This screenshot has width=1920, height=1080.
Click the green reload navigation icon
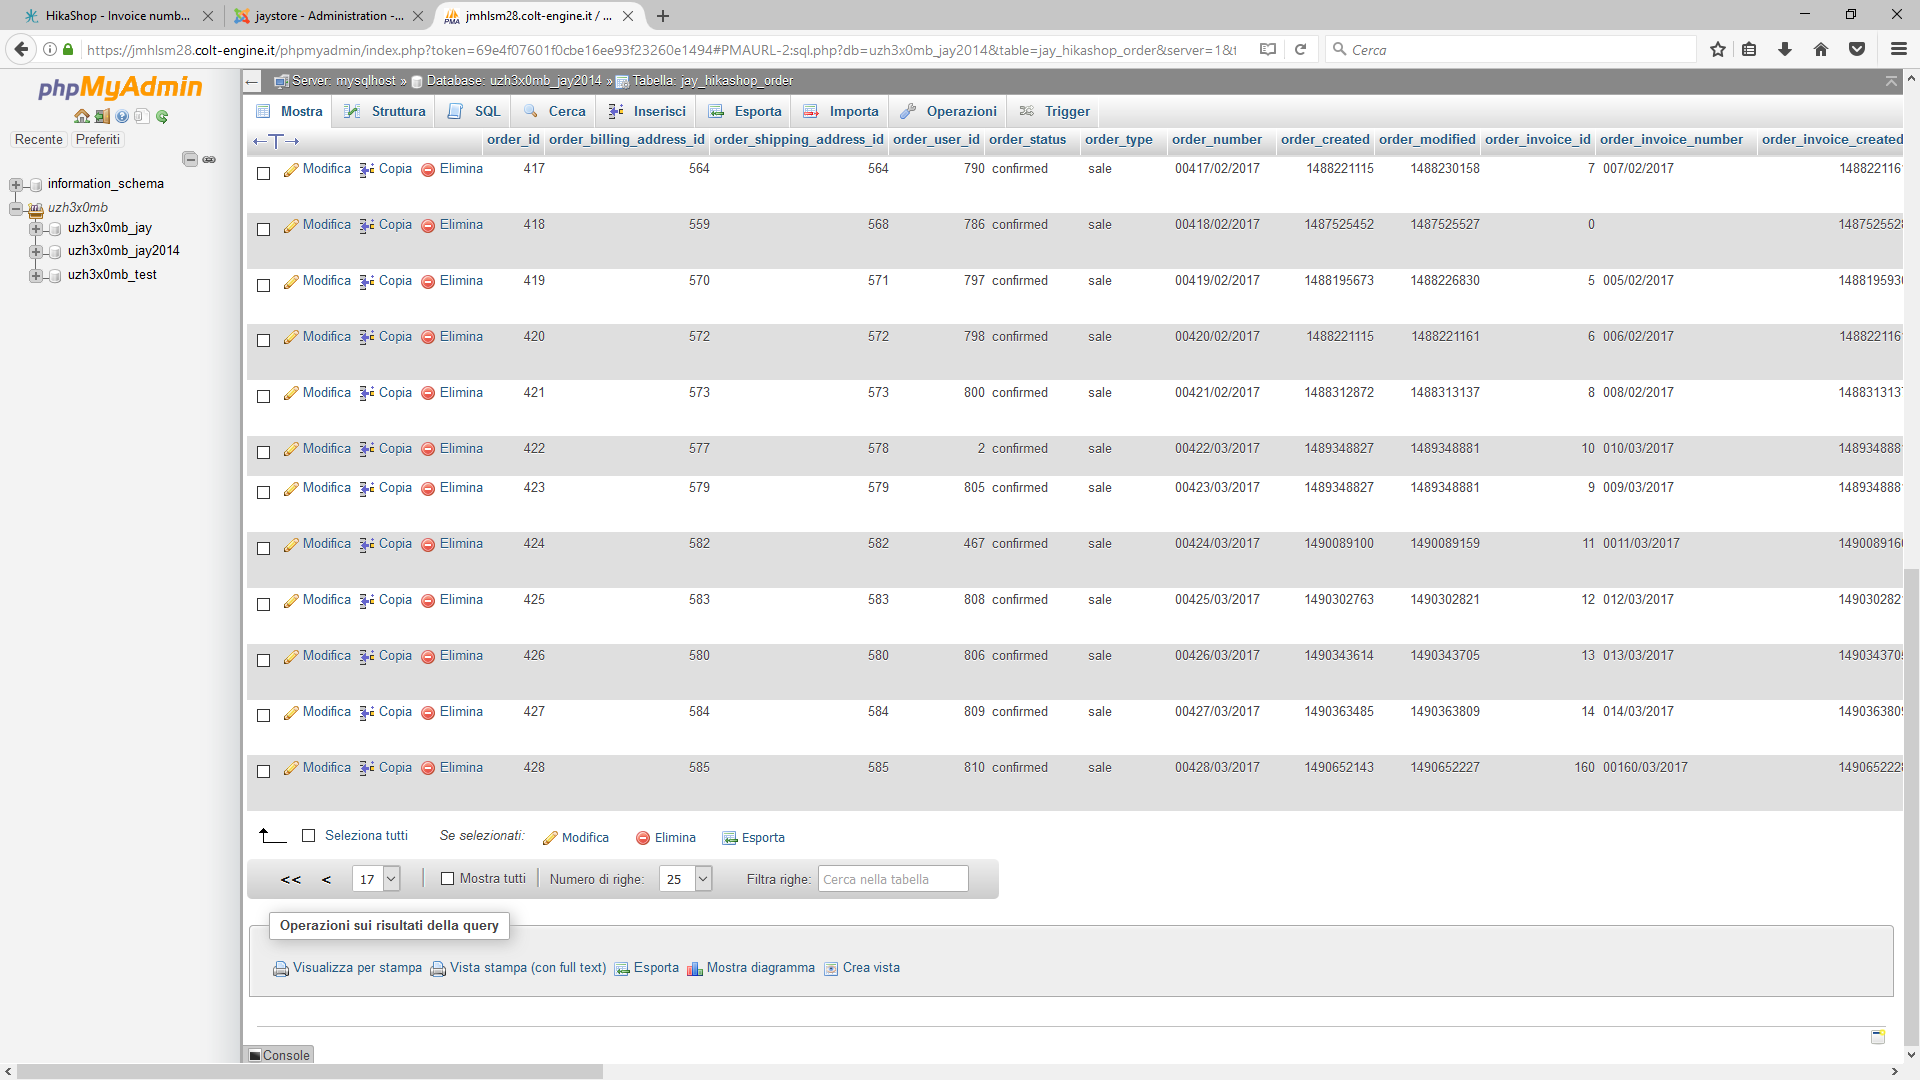tap(162, 117)
